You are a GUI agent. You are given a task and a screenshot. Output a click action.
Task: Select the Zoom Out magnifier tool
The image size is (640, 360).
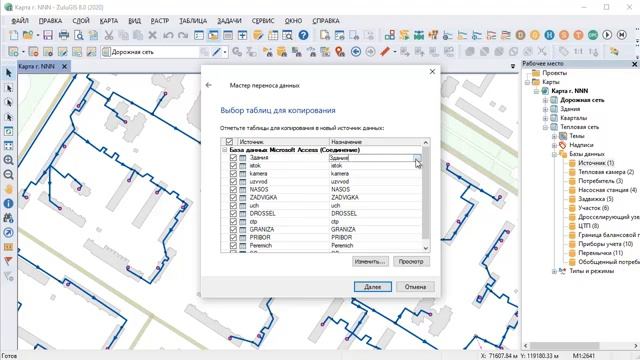click(x=8, y=175)
